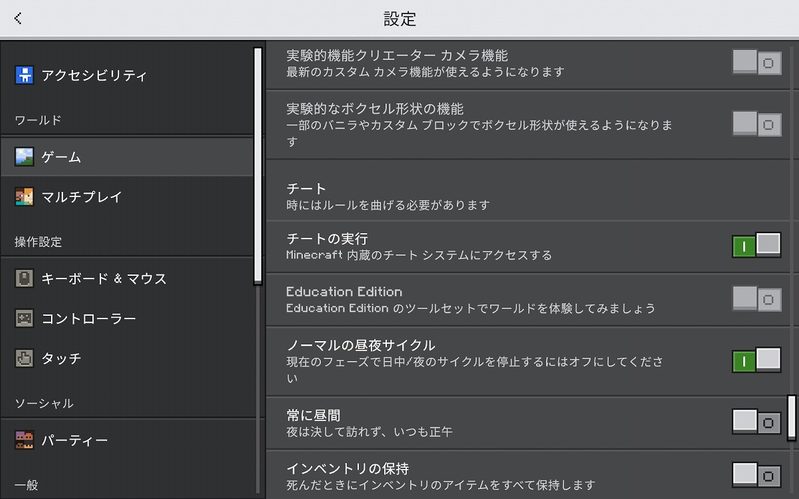Screen dimensions: 799x499
Task: Click the アクセシビリティ icon
Action: (x=24, y=75)
